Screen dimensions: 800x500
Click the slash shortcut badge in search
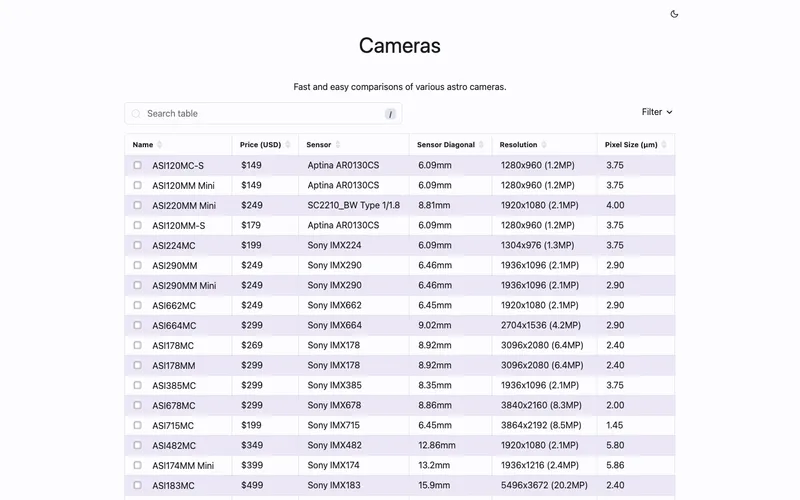(x=390, y=114)
